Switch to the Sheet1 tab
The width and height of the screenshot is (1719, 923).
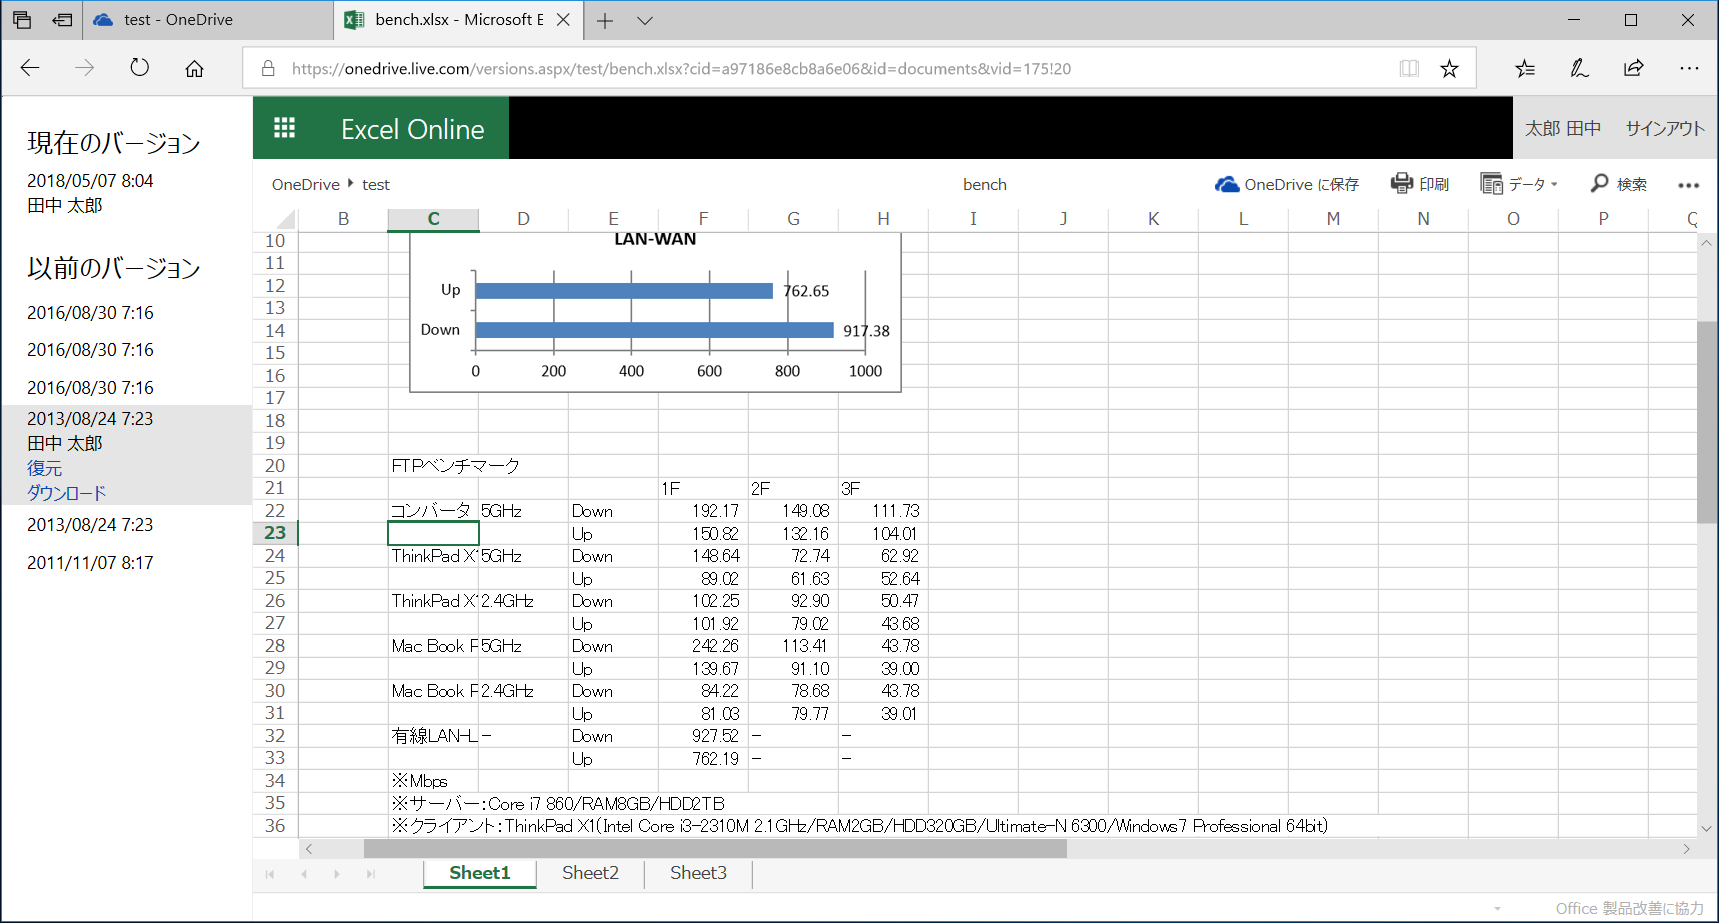480,873
